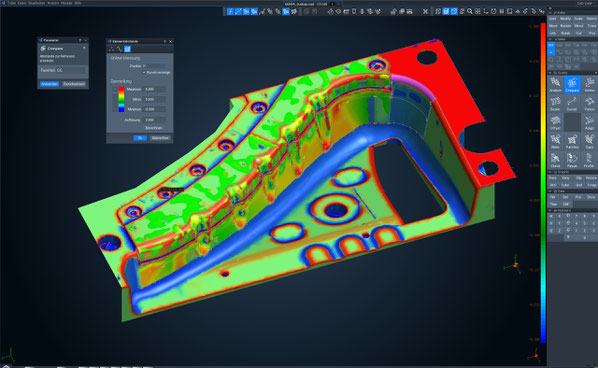Click the Maximum value field
The image size is (598, 368).
click(x=155, y=89)
